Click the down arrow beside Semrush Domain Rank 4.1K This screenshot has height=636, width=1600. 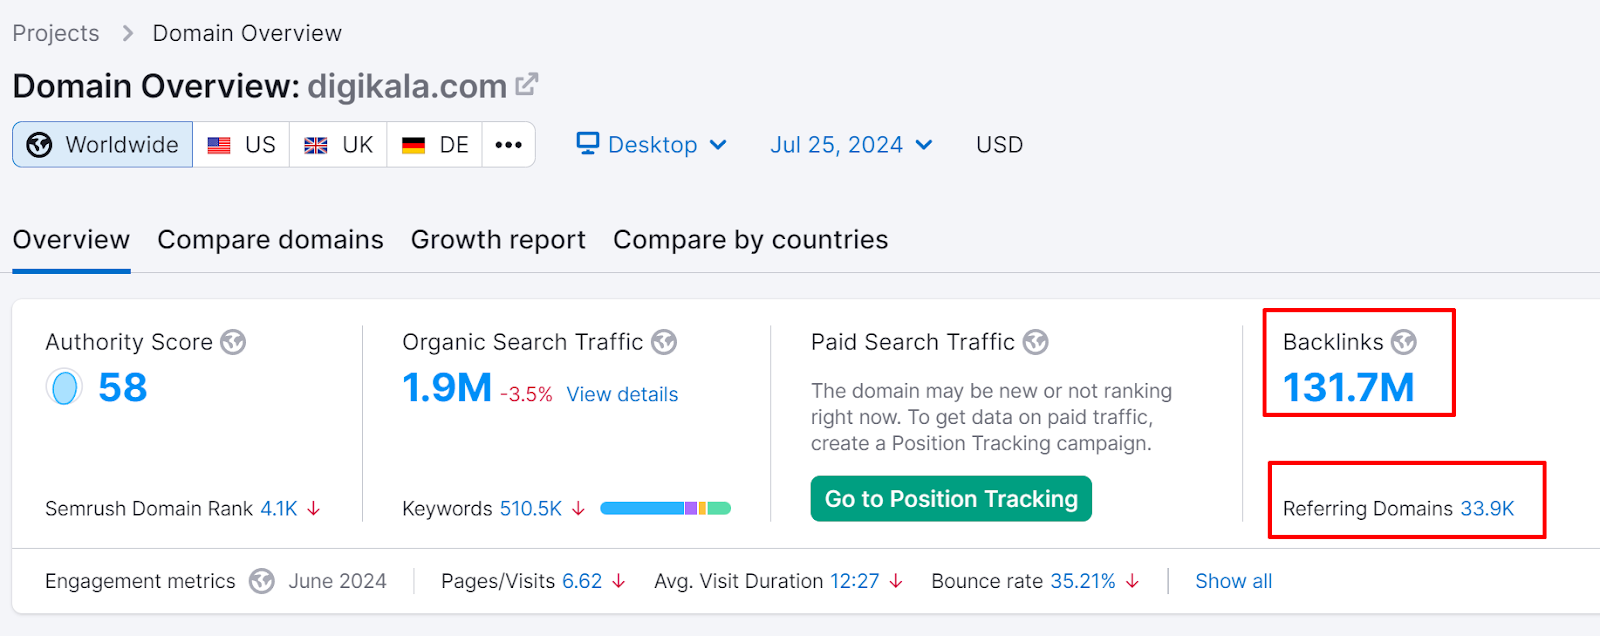[x=314, y=509]
